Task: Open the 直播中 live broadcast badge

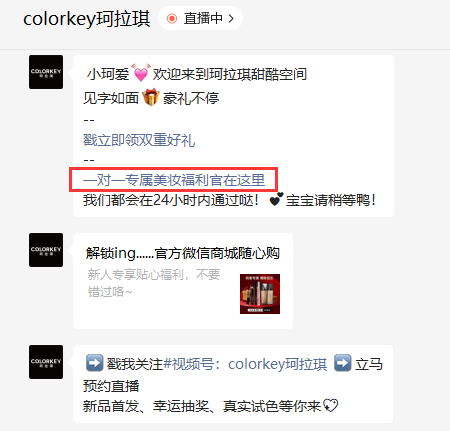Action: tap(200, 18)
